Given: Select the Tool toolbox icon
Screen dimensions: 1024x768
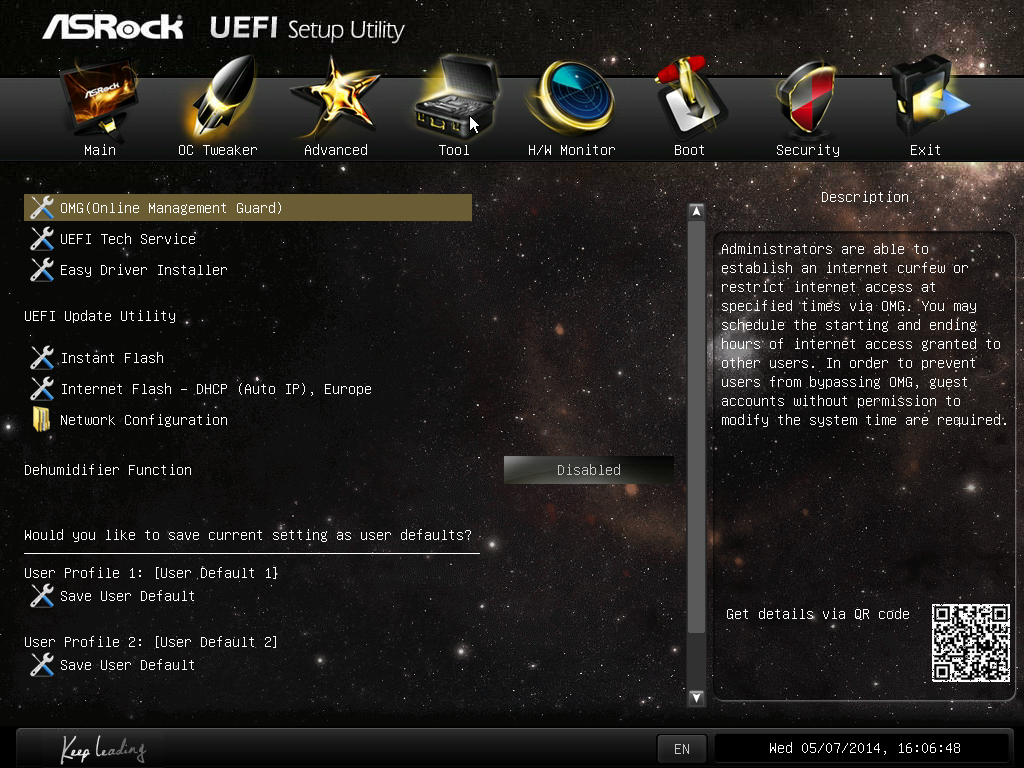Looking at the screenshot, I should point(456,98).
